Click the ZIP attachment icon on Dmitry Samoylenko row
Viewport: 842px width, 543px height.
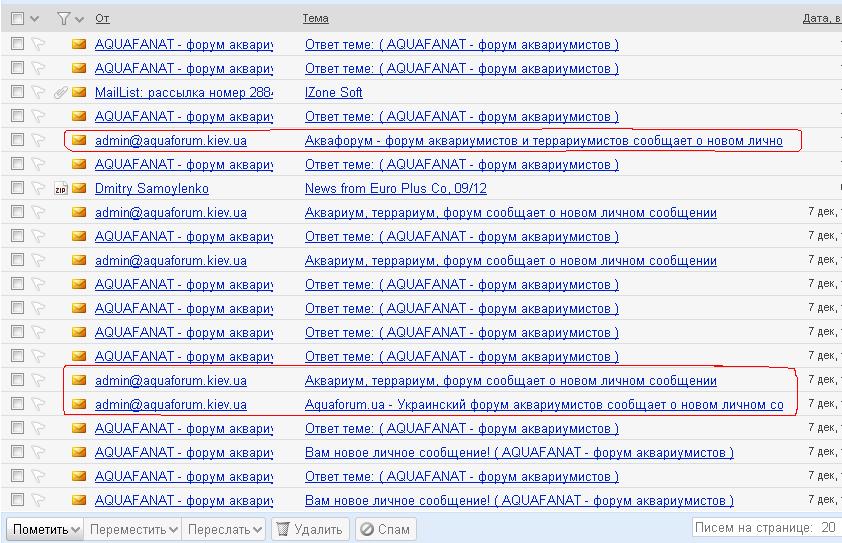[61, 189]
